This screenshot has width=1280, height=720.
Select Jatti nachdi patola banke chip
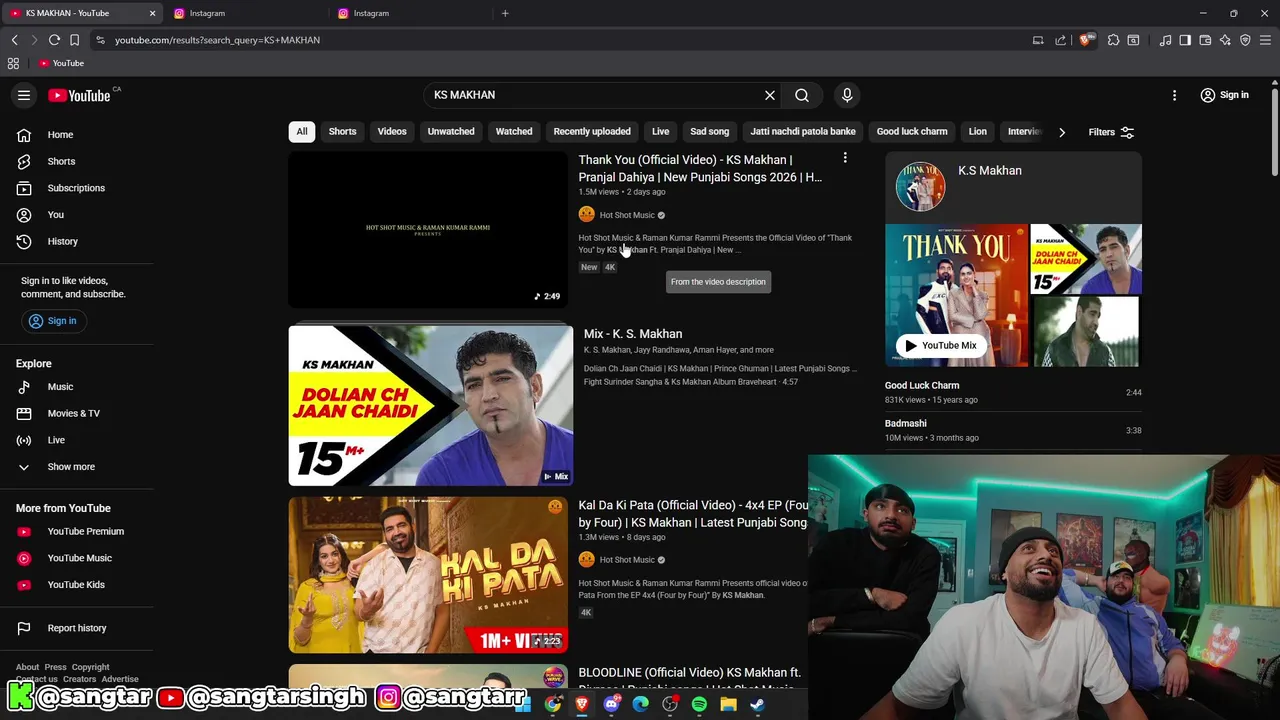click(803, 131)
